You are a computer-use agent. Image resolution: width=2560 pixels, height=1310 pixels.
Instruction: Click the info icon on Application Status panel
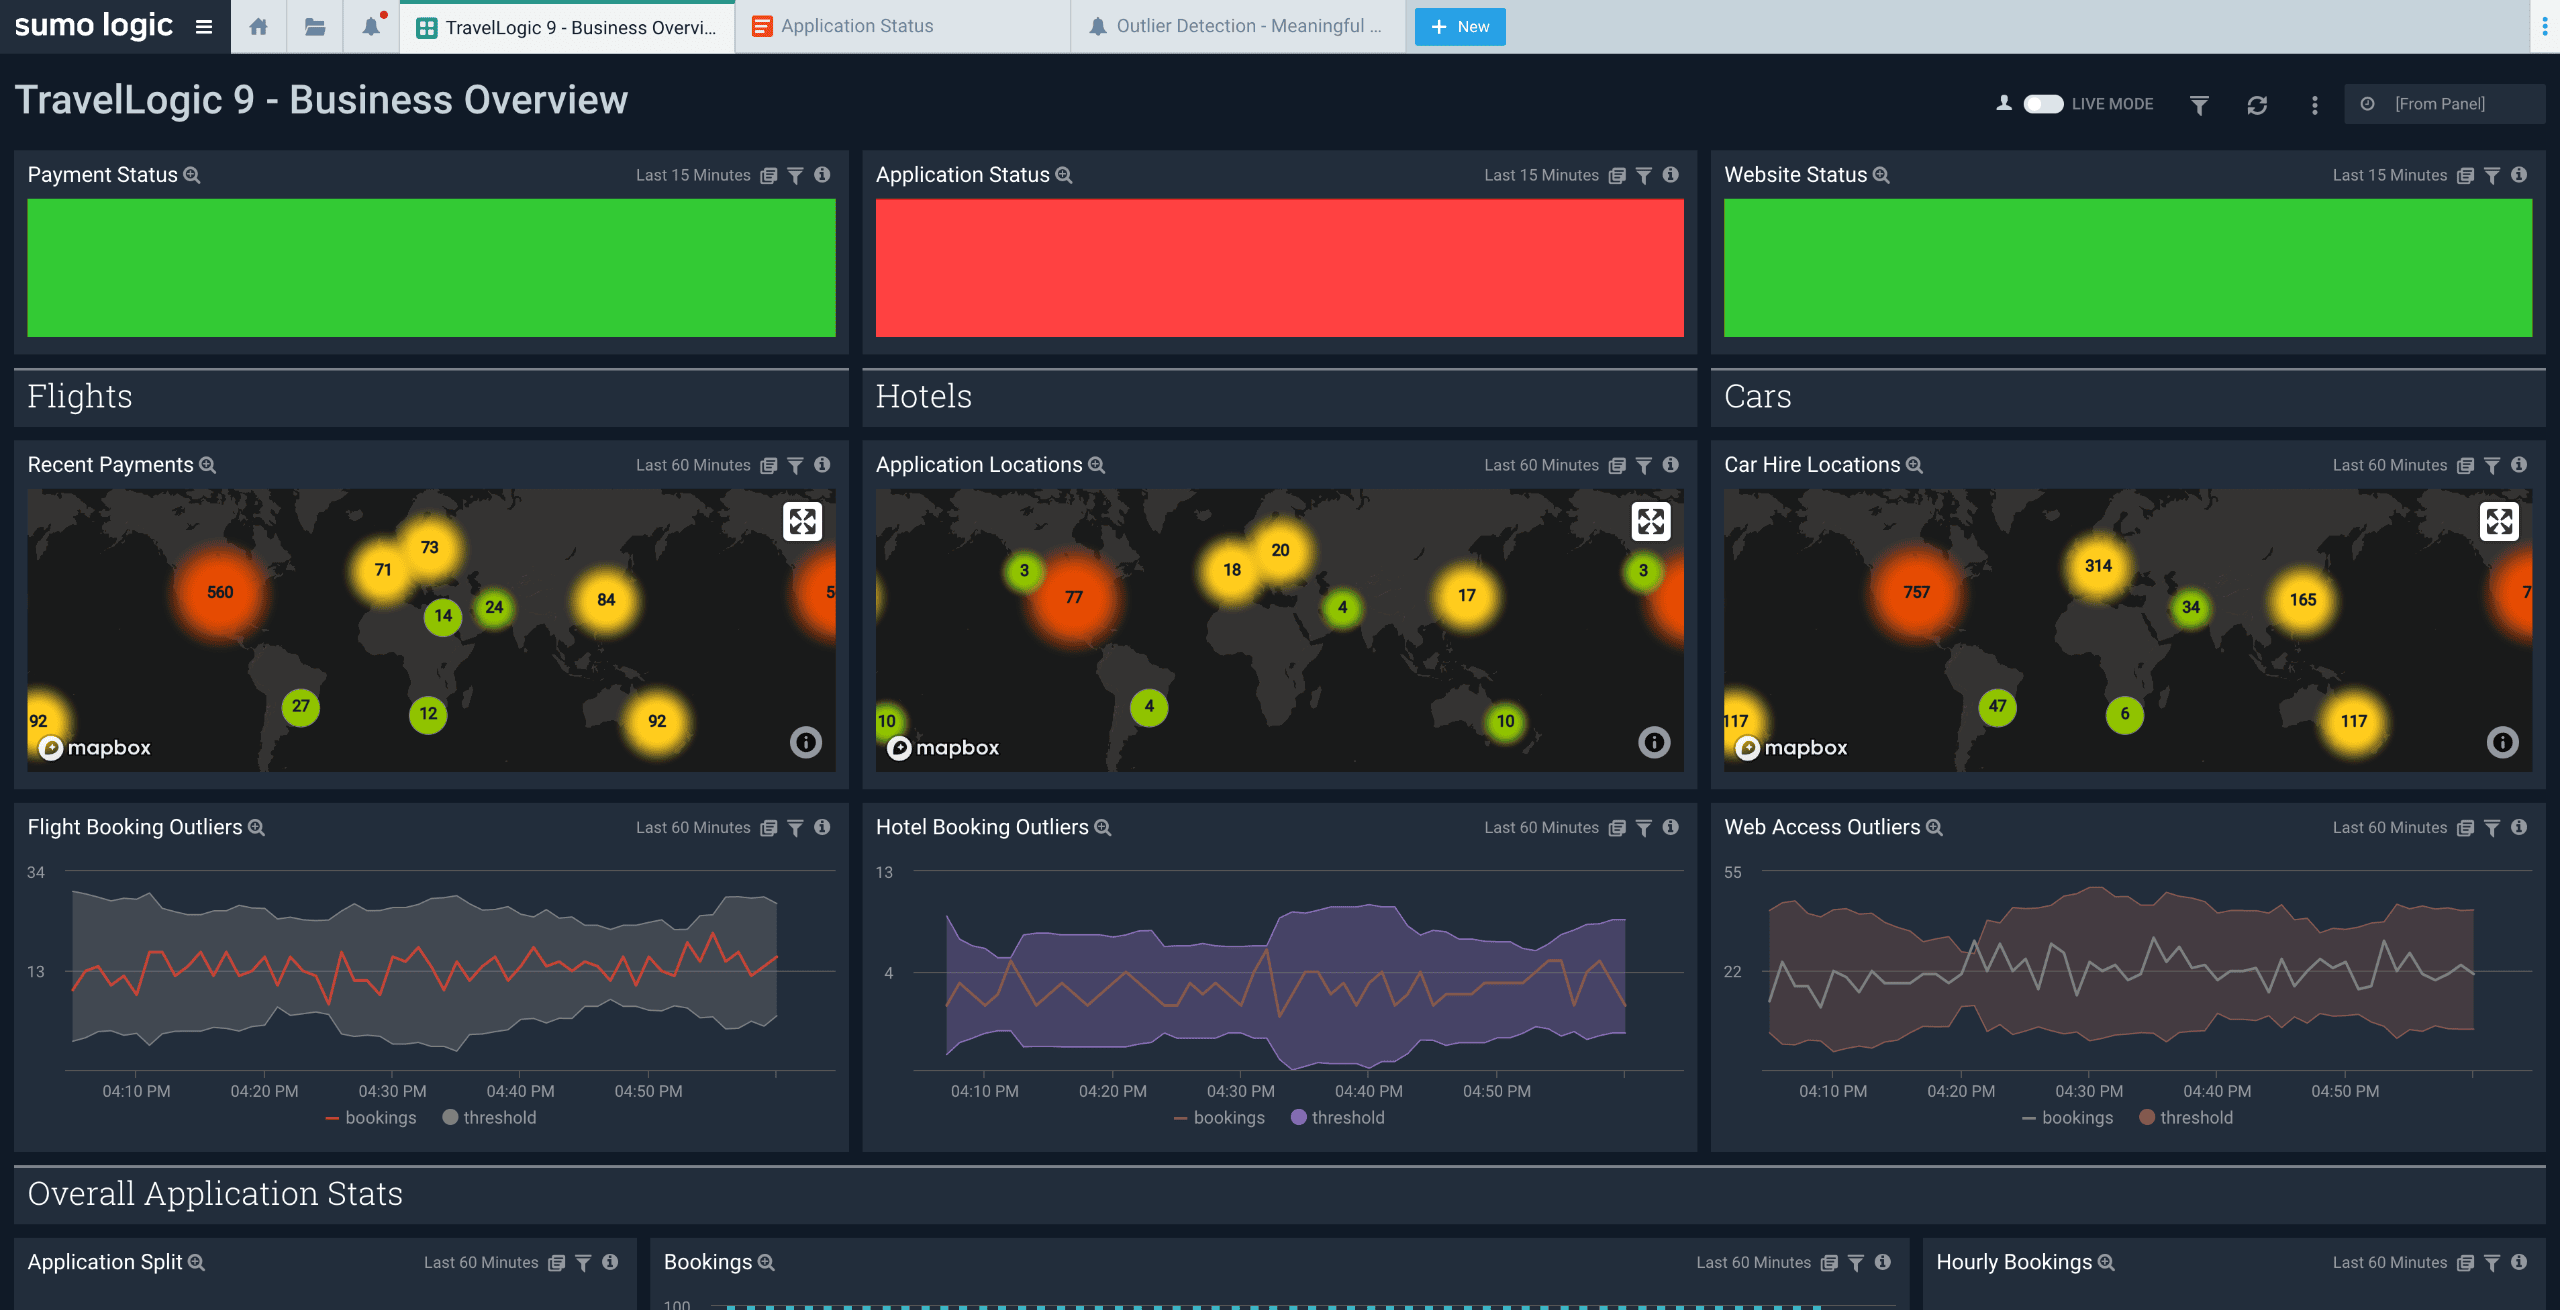coord(1670,175)
